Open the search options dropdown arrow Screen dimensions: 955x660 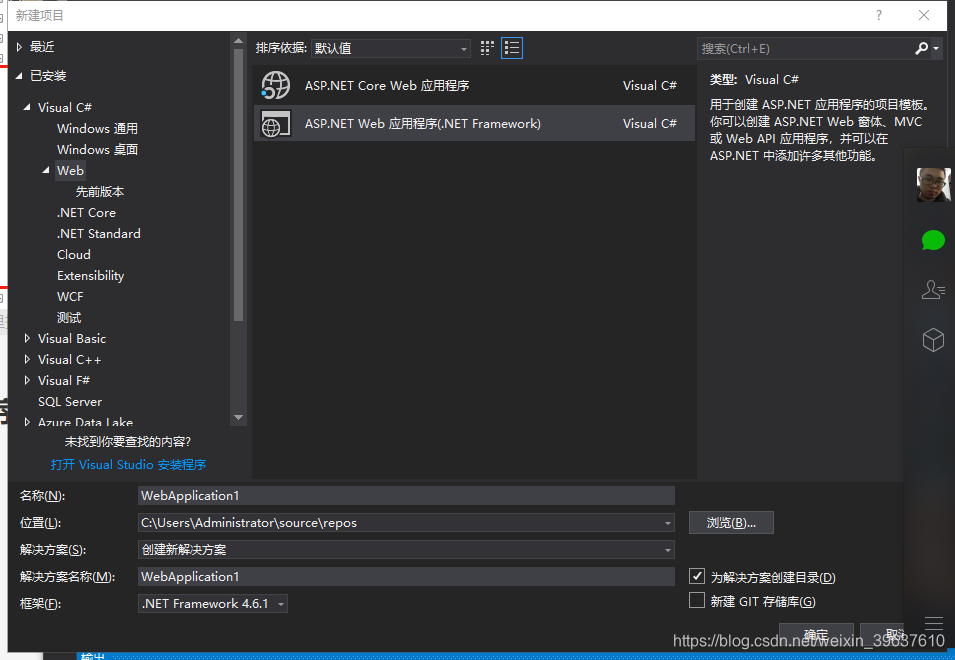coord(936,49)
